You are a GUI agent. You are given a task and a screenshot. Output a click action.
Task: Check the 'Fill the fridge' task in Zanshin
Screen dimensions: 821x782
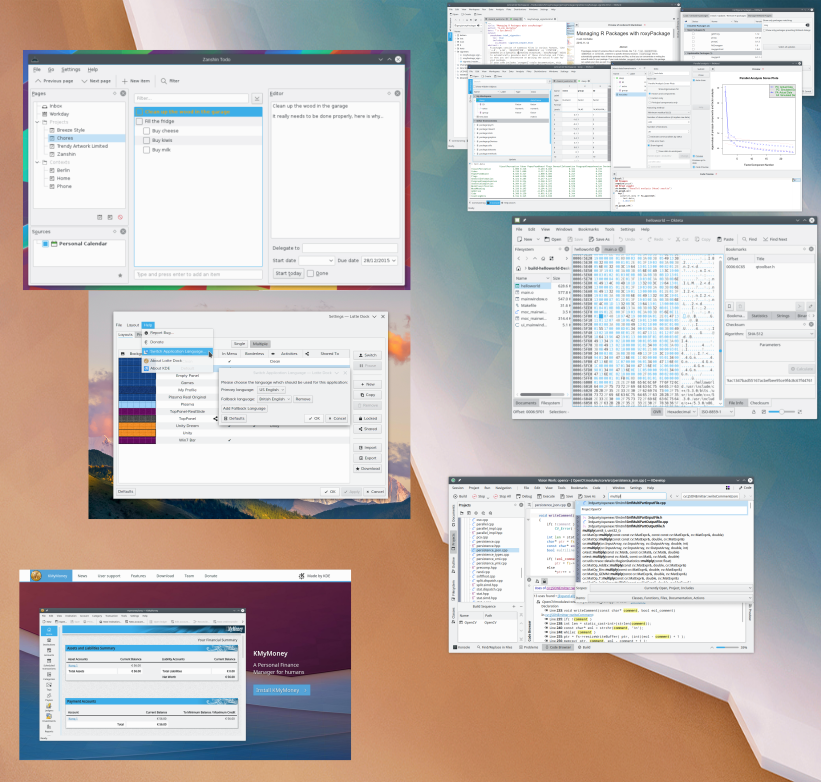click(139, 121)
